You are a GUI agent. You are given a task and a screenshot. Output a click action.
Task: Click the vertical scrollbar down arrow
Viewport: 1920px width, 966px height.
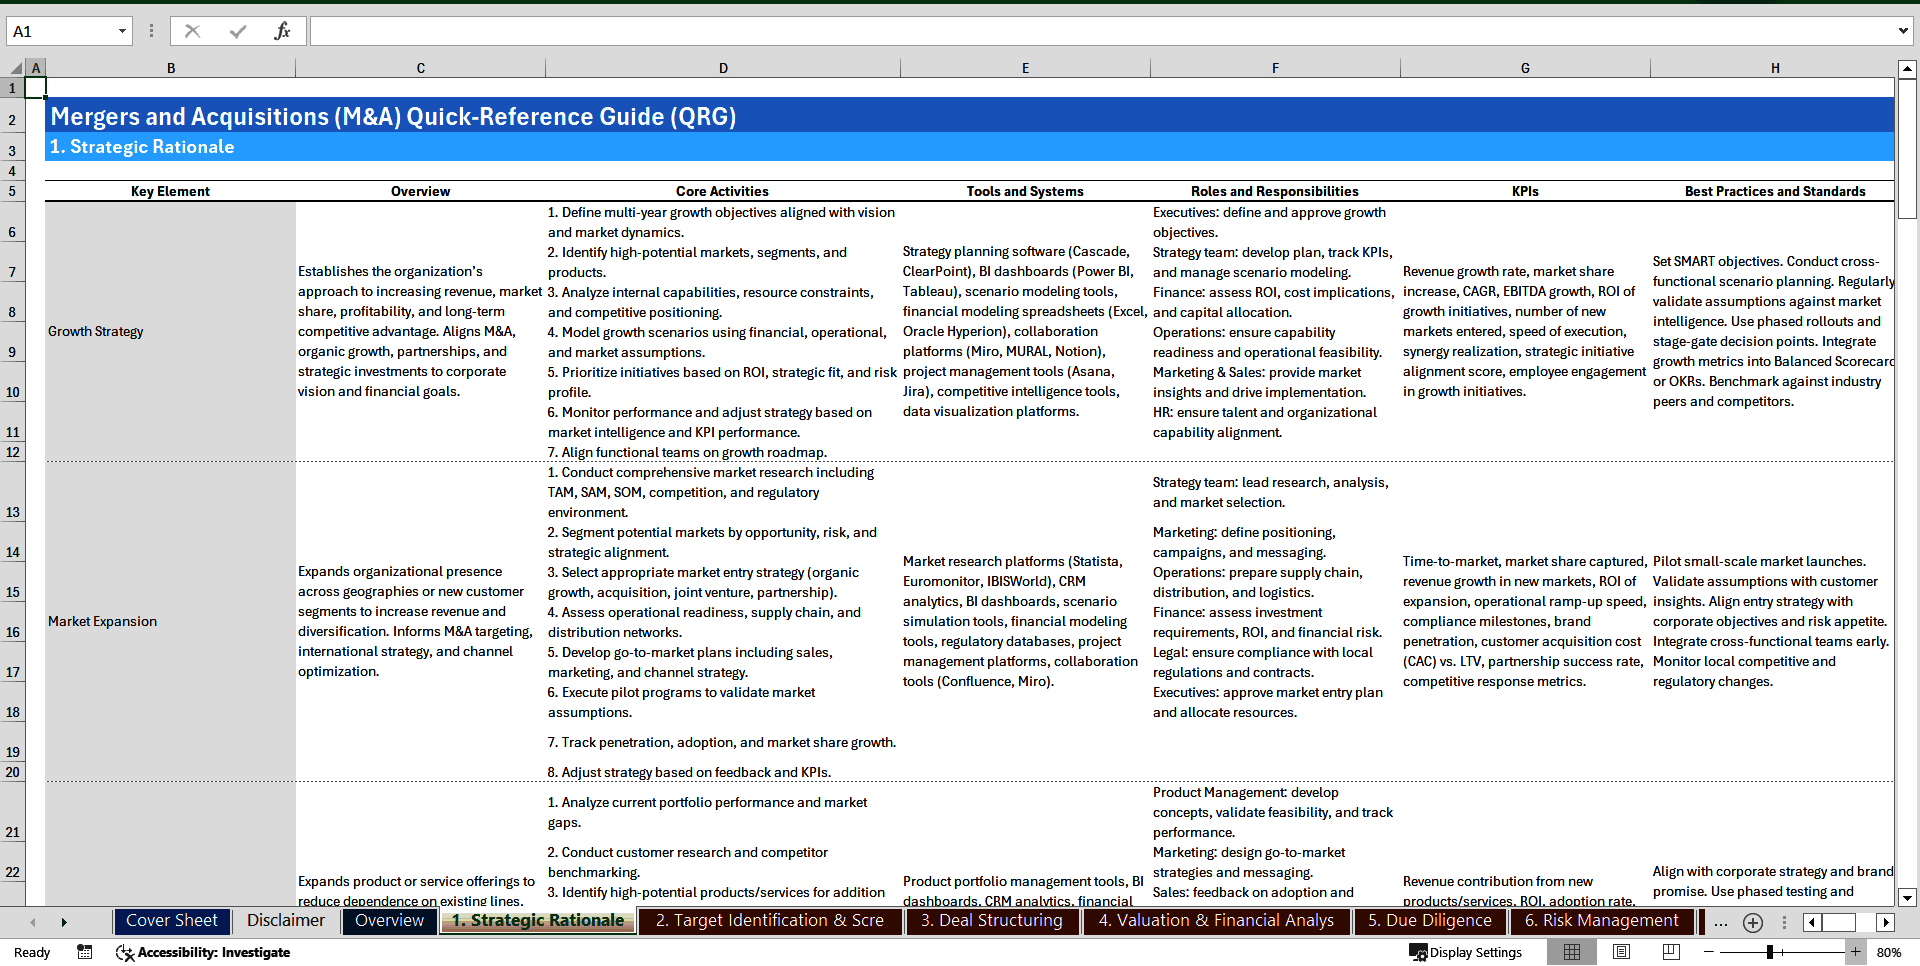(x=1908, y=897)
